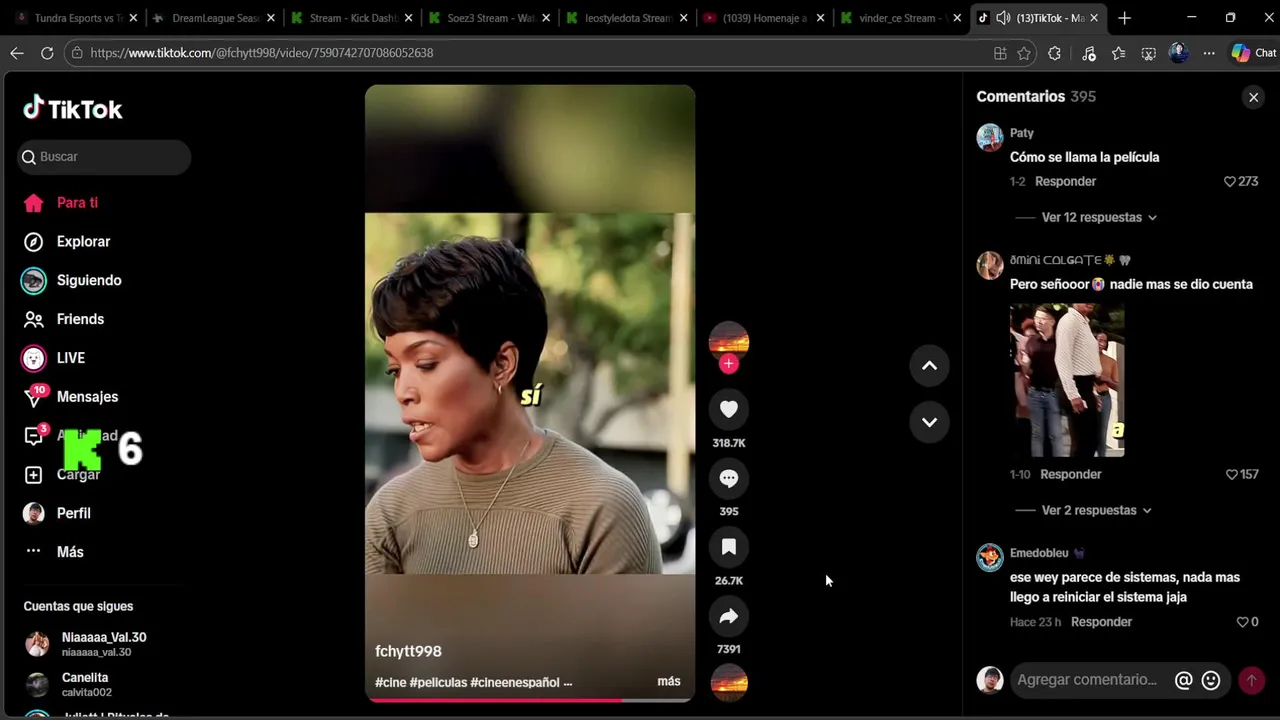This screenshot has height=720, width=1280.
Task: Click the TikTok logo
Action: [x=73, y=108]
